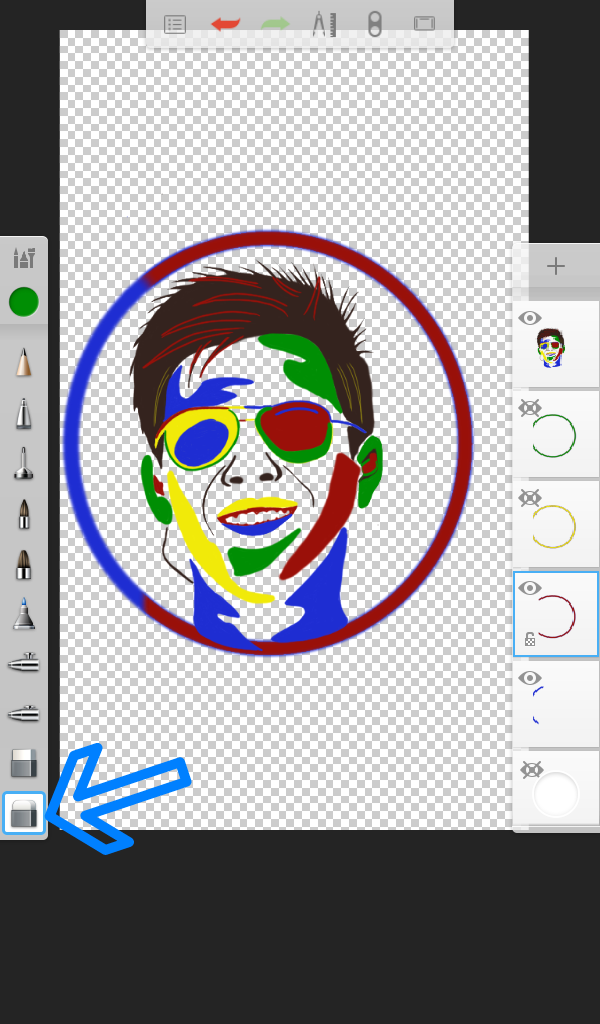Open the symmetry tool
Image resolution: width=600 pixels, height=1024 pixels.
coord(374,24)
